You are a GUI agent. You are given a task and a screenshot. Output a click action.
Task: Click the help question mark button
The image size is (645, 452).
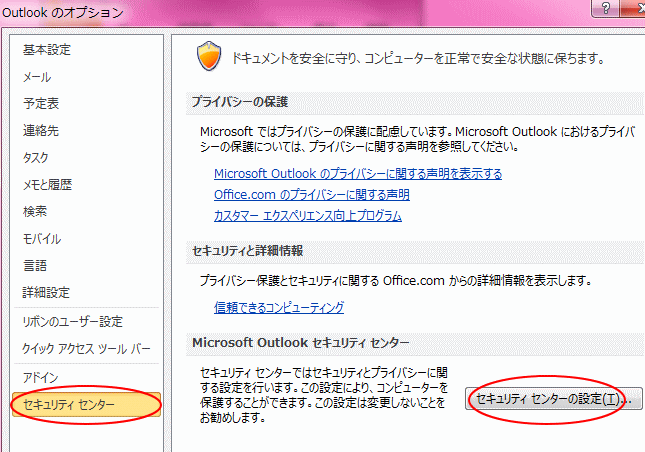pos(605,8)
